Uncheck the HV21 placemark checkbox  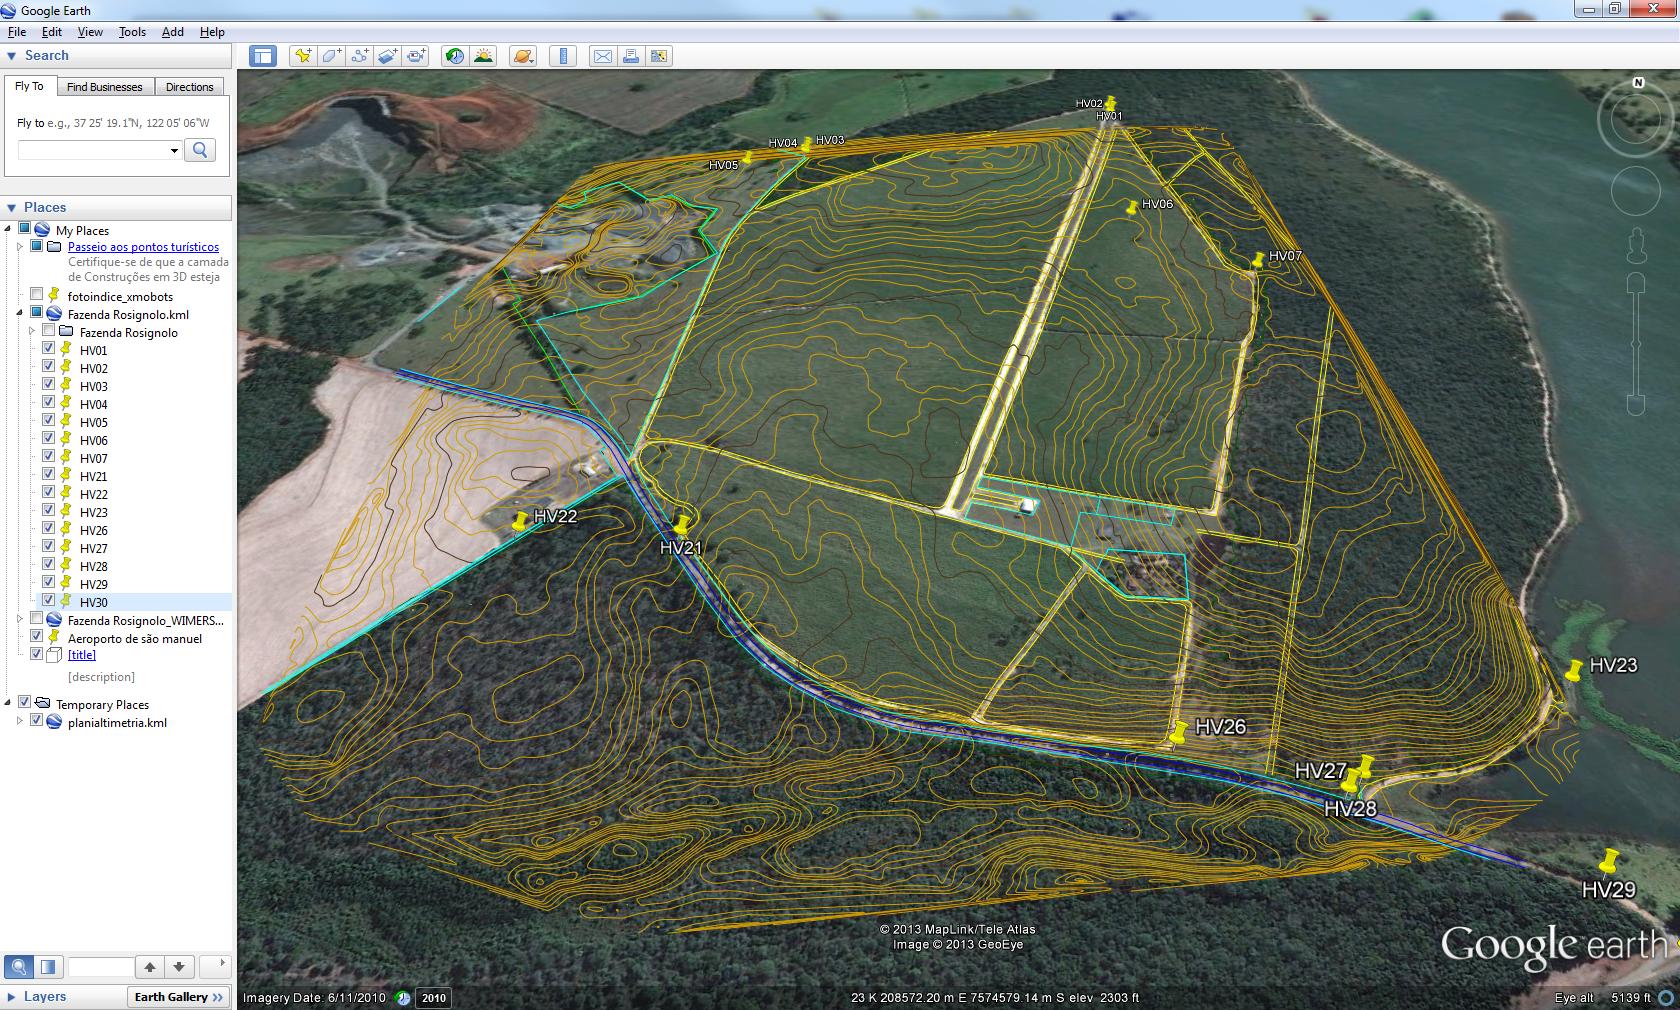[48, 475]
